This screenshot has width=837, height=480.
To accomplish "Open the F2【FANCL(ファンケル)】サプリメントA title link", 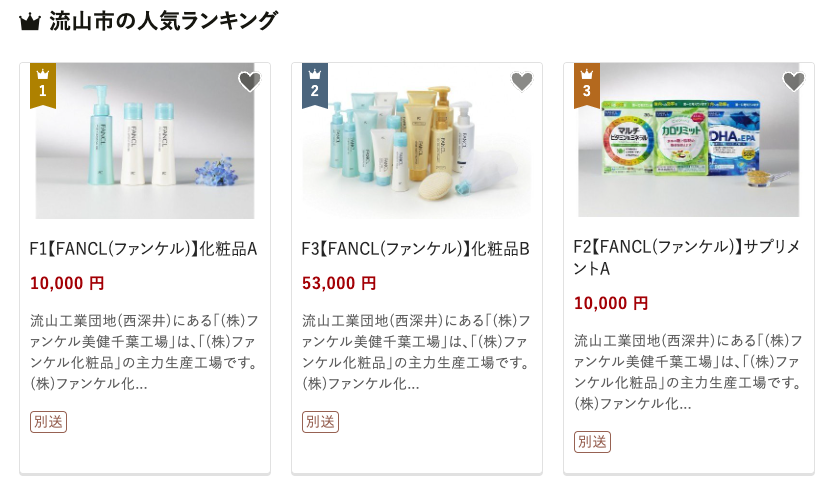I will pos(686,258).
